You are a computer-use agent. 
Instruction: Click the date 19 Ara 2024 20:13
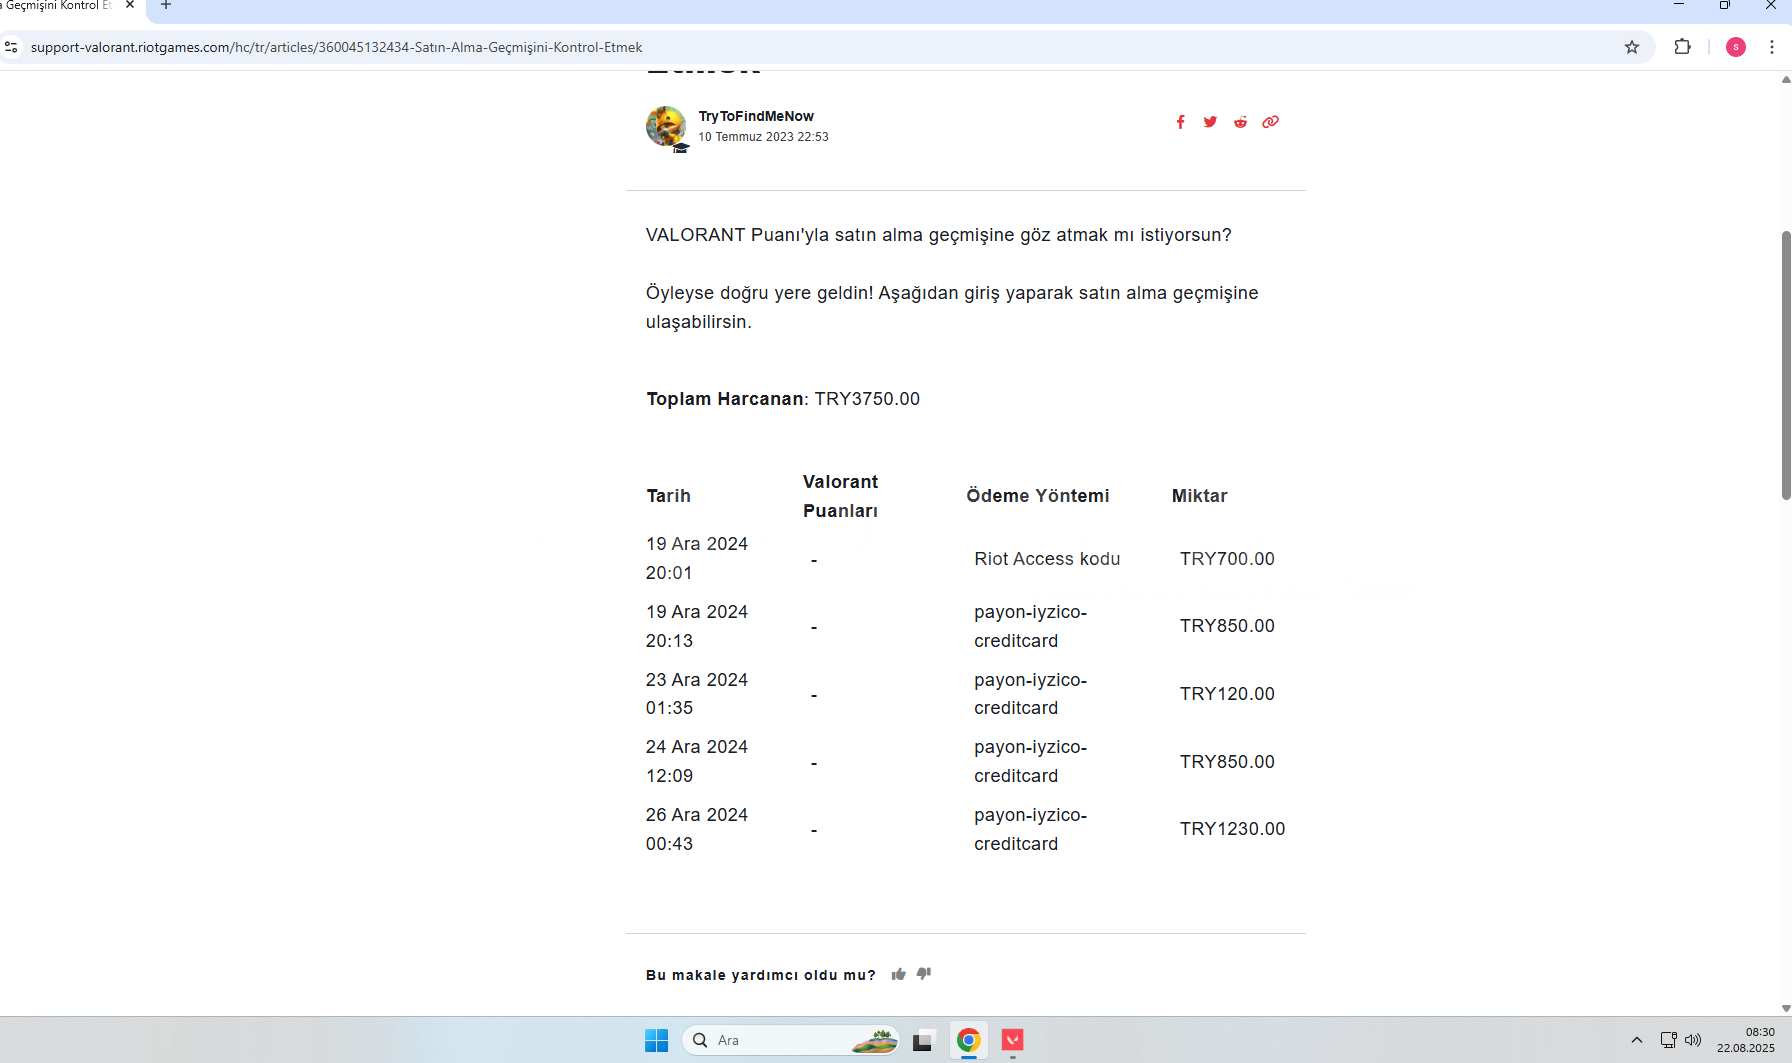coord(697,626)
